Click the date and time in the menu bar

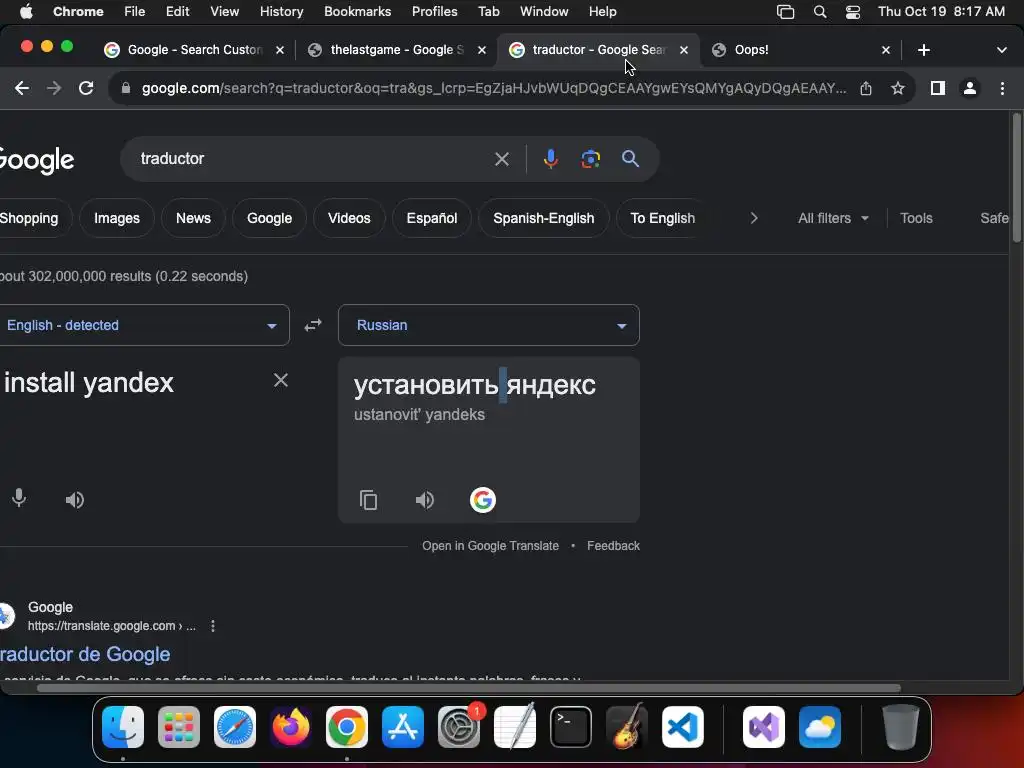(941, 12)
